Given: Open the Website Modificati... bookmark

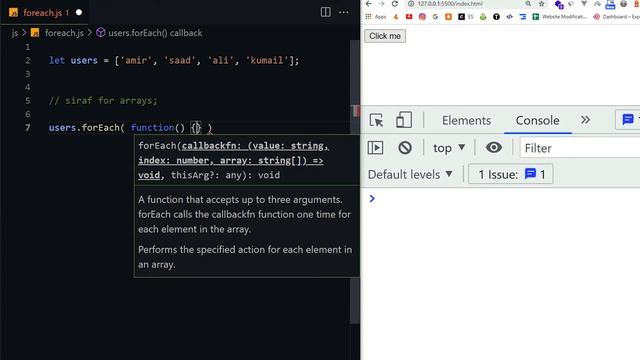Looking at the screenshot, I should (x=559, y=17).
